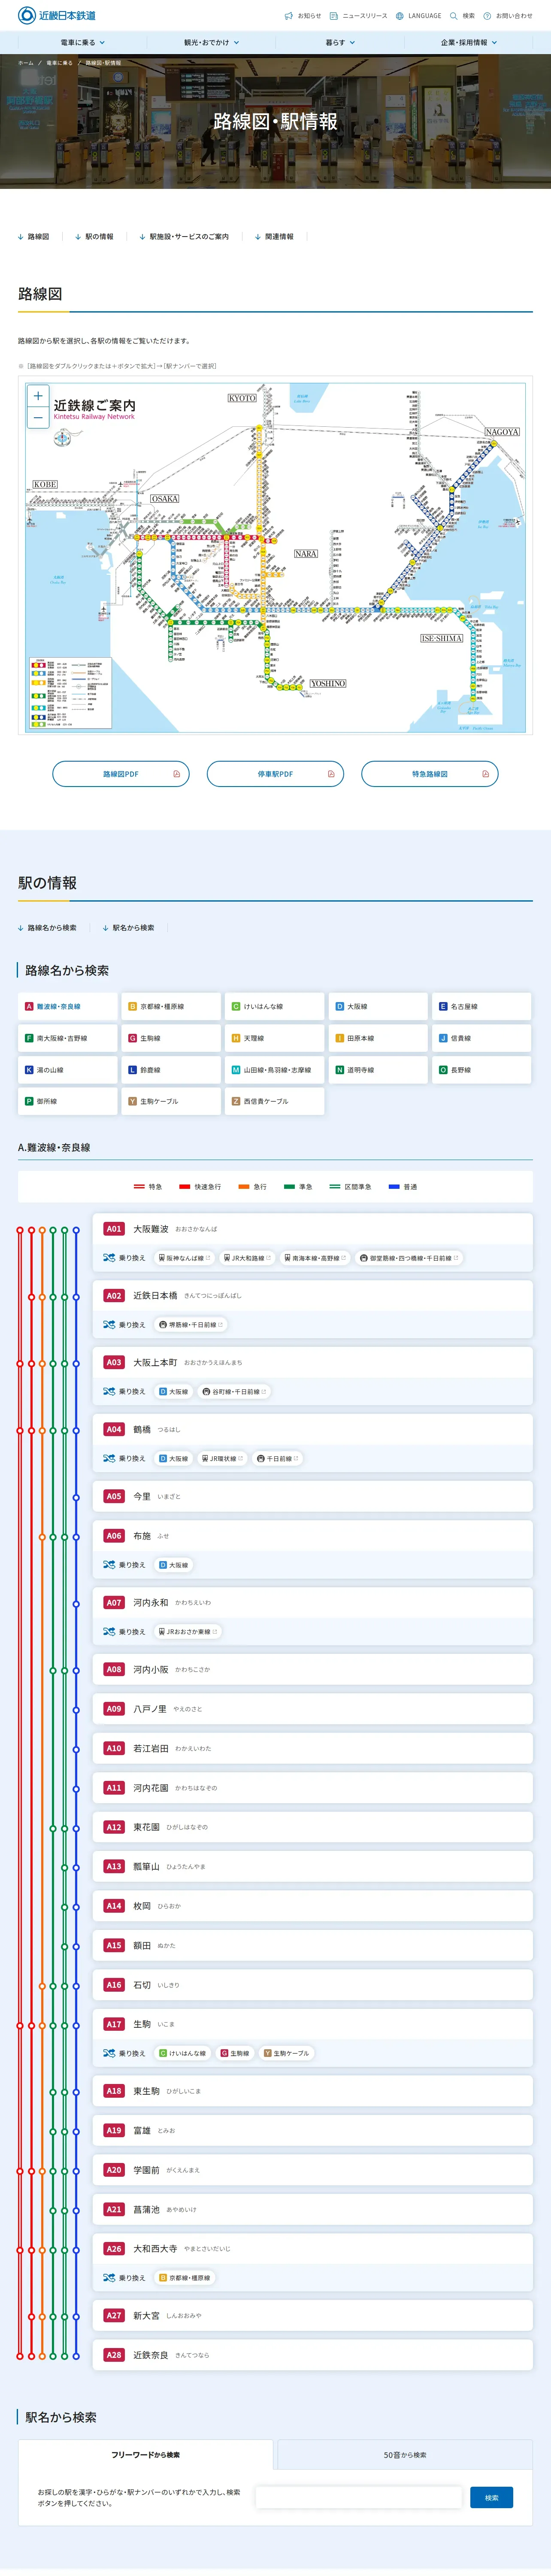Screen dimensions: 551x2576
Task: Expand the 暮らす navigation menu
Action: [340, 43]
